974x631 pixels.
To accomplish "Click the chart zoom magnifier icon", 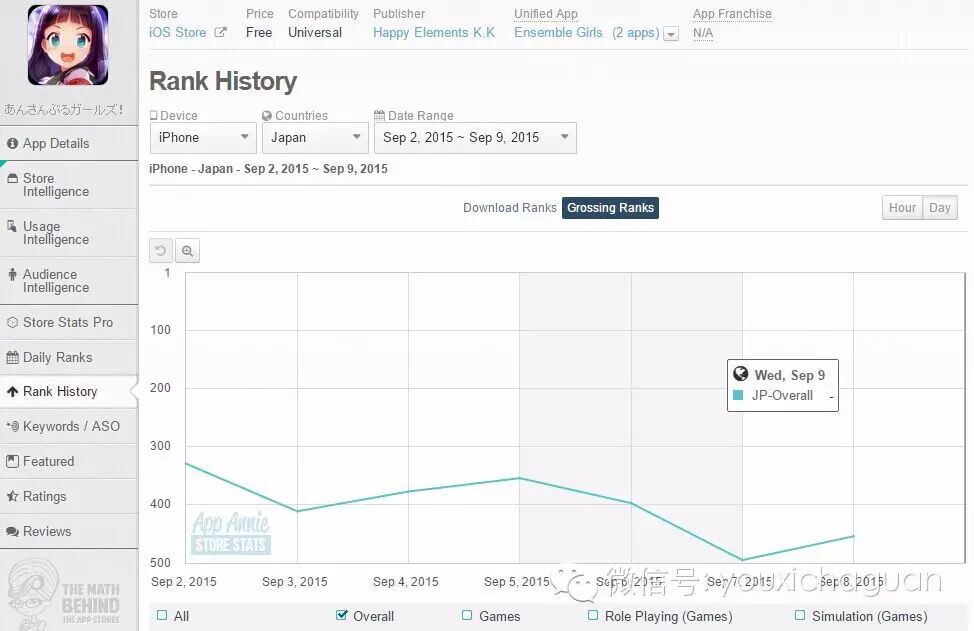I will [187, 251].
